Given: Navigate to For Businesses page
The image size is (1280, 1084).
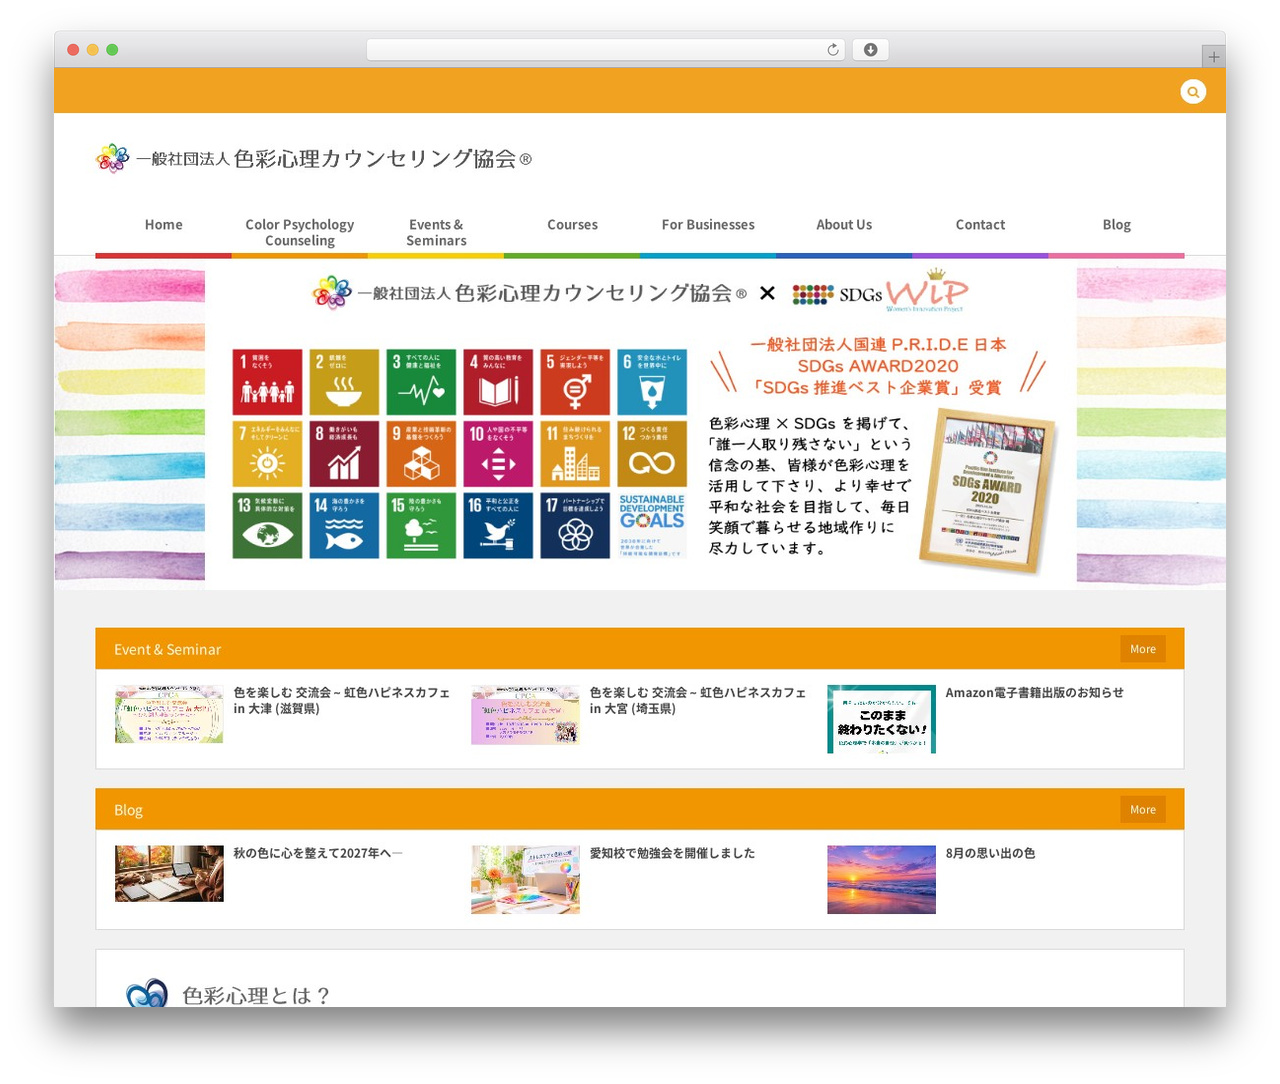Looking at the screenshot, I should (x=708, y=225).
